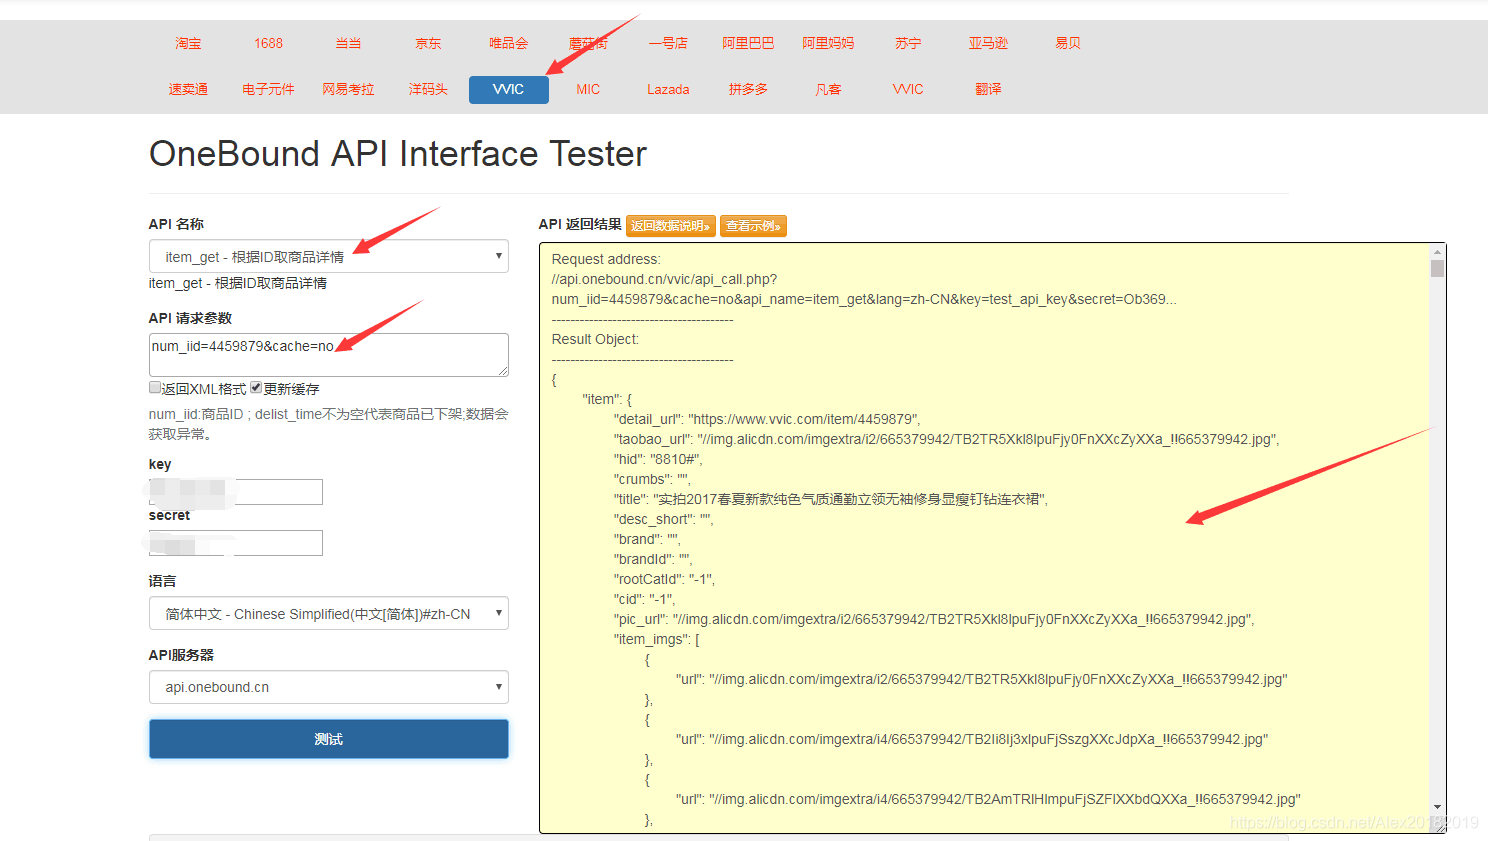Image resolution: width=1488 pixels, height=841 pixels.
Task: Click the OneBound API Interface Tester heading
Action: (398, 154)
